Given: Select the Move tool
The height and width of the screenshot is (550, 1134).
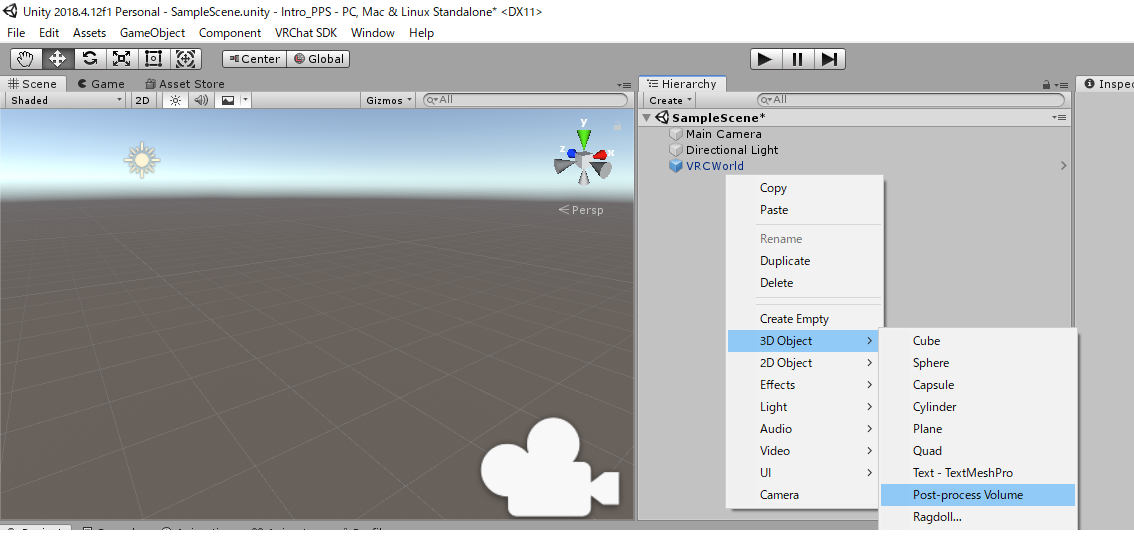Looking at the screenshot, I should point(58,59).
